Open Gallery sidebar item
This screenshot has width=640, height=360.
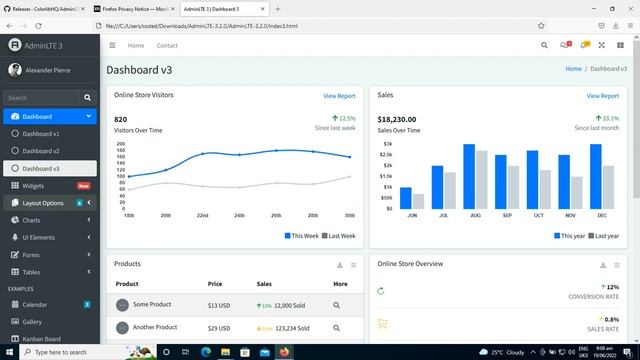[x=50, y=322]
